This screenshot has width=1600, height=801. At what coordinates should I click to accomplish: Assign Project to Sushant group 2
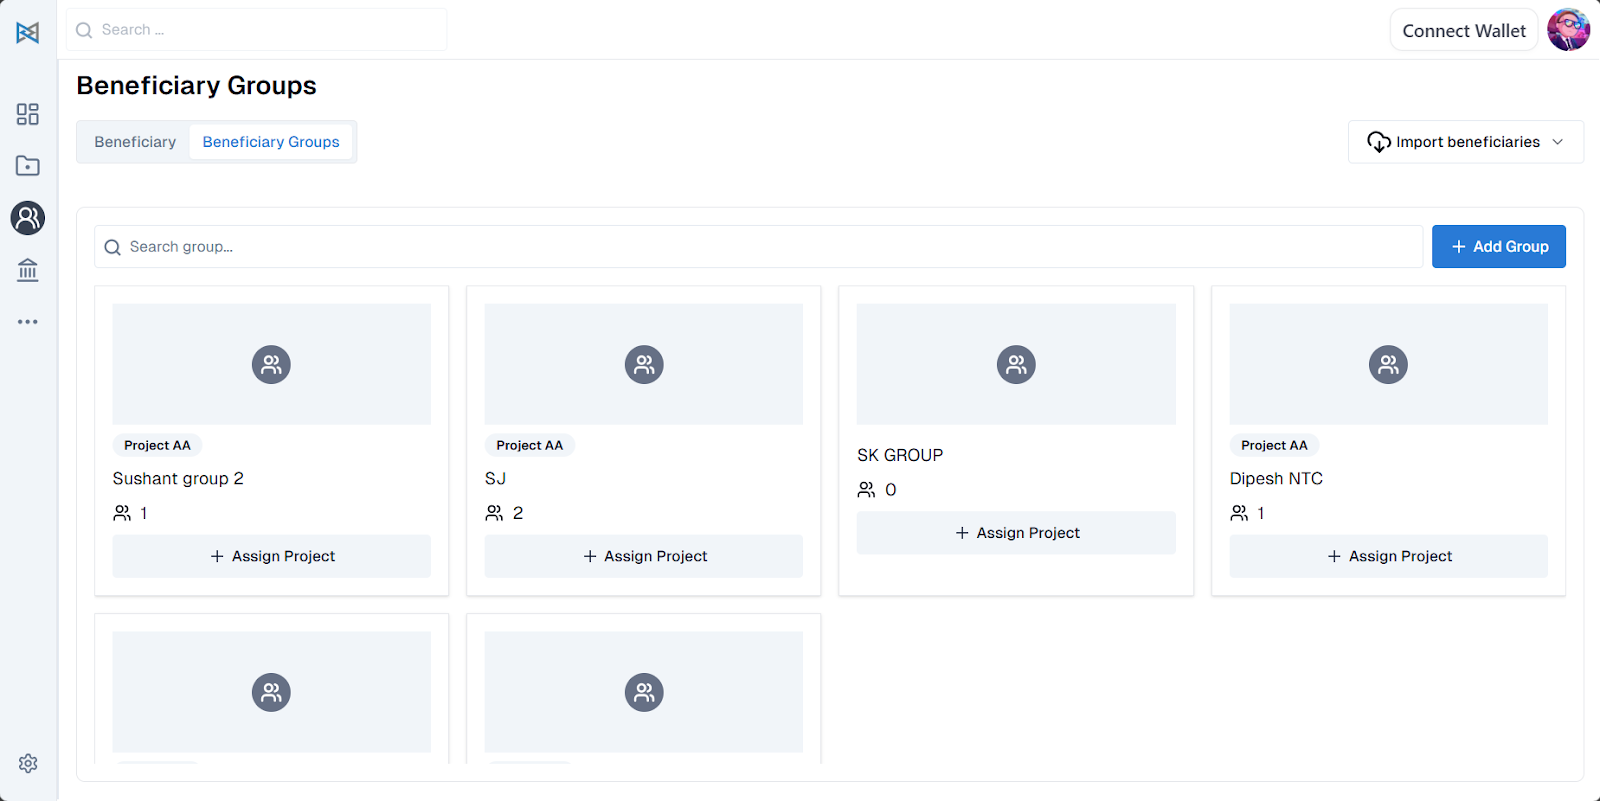[x=271, y=556]
